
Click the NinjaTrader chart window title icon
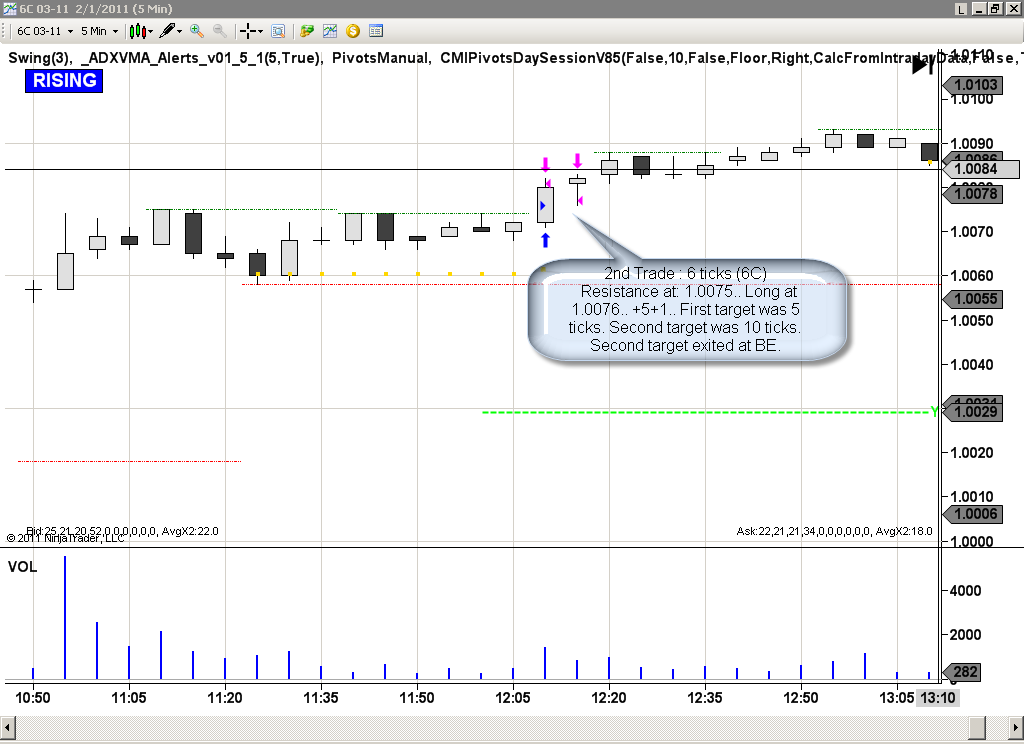pos(9,8)
